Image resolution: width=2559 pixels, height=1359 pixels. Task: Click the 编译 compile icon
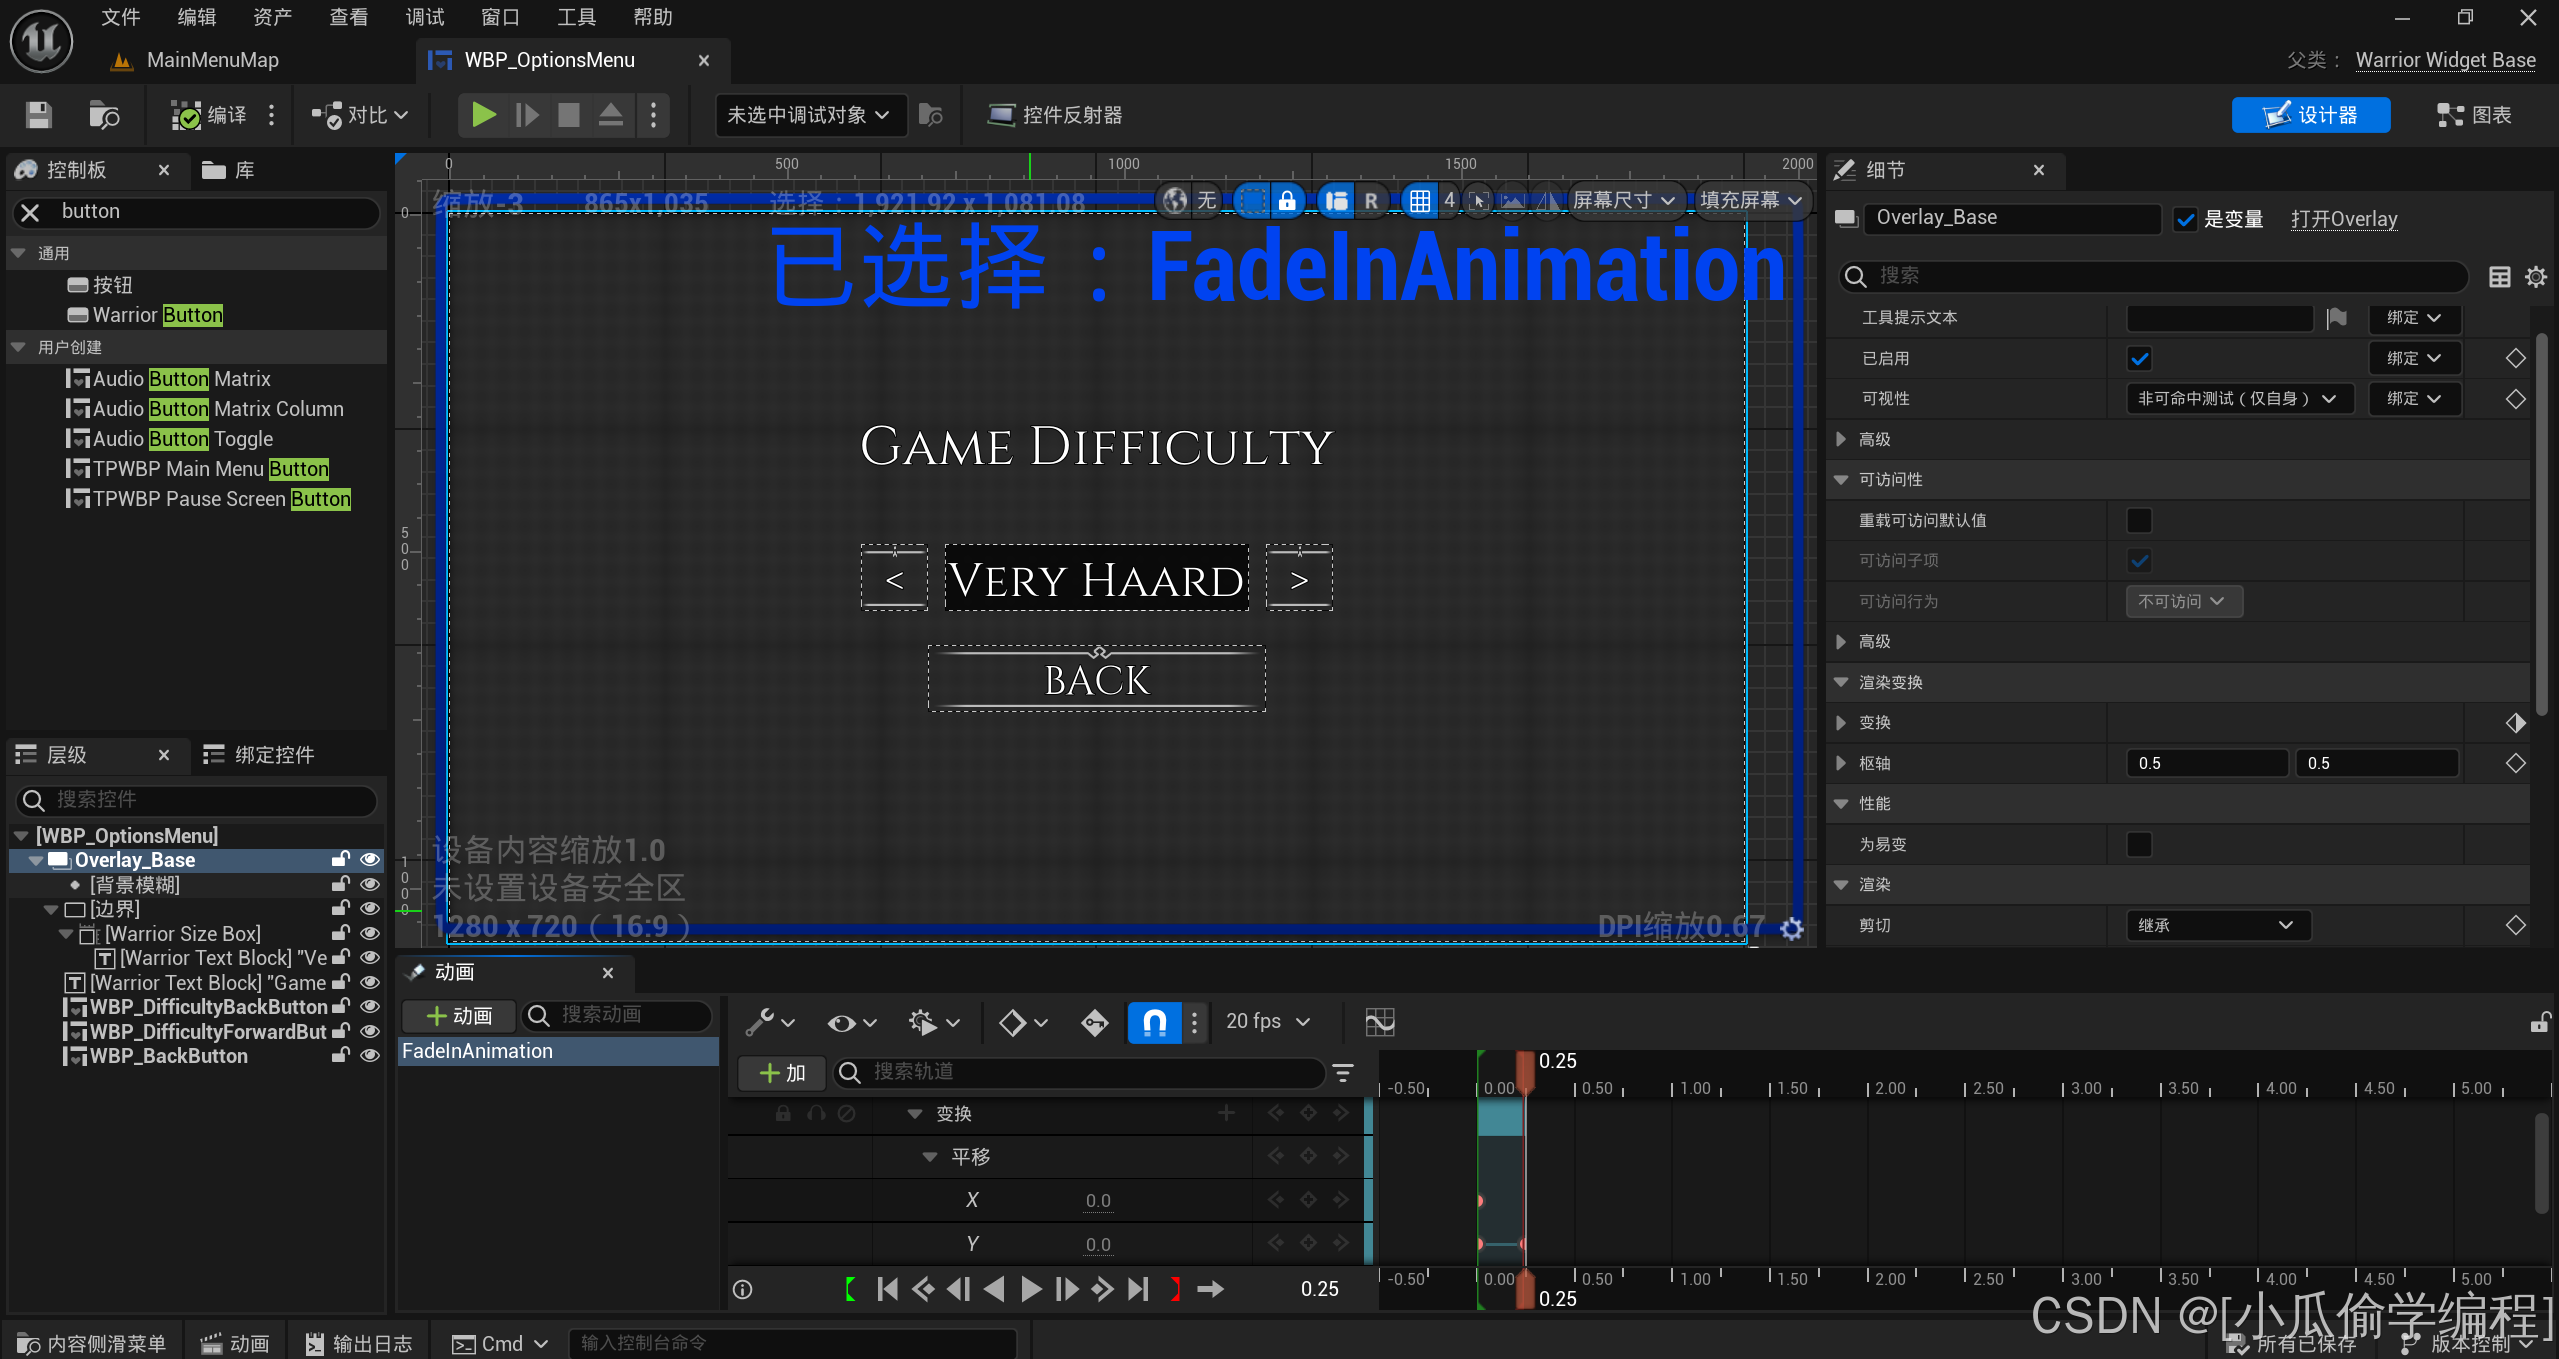[x=186, y=115]
